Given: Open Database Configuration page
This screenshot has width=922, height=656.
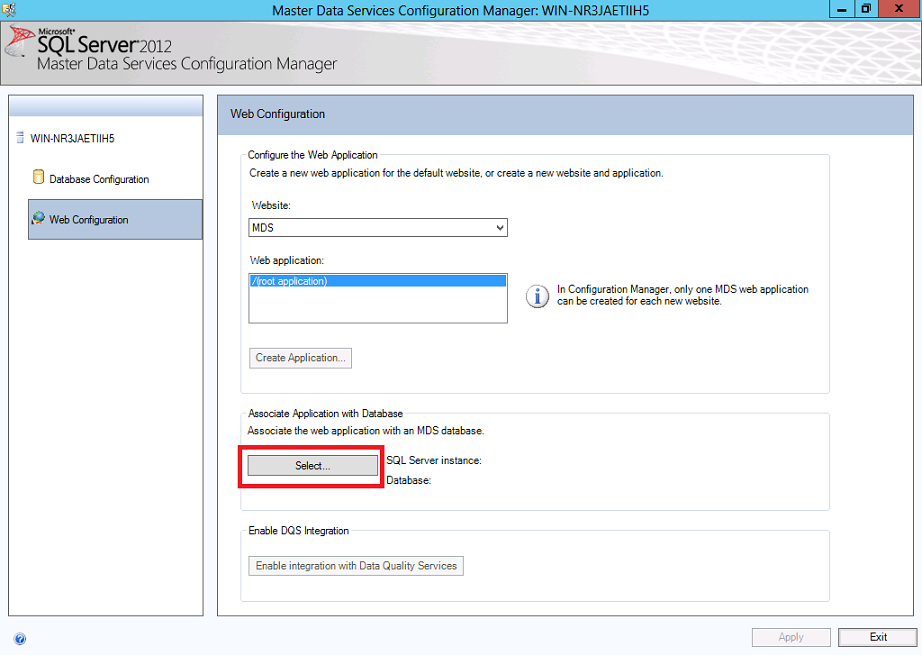Looking at the screenshot, I should pyautogui.click(x=99, y=179).
